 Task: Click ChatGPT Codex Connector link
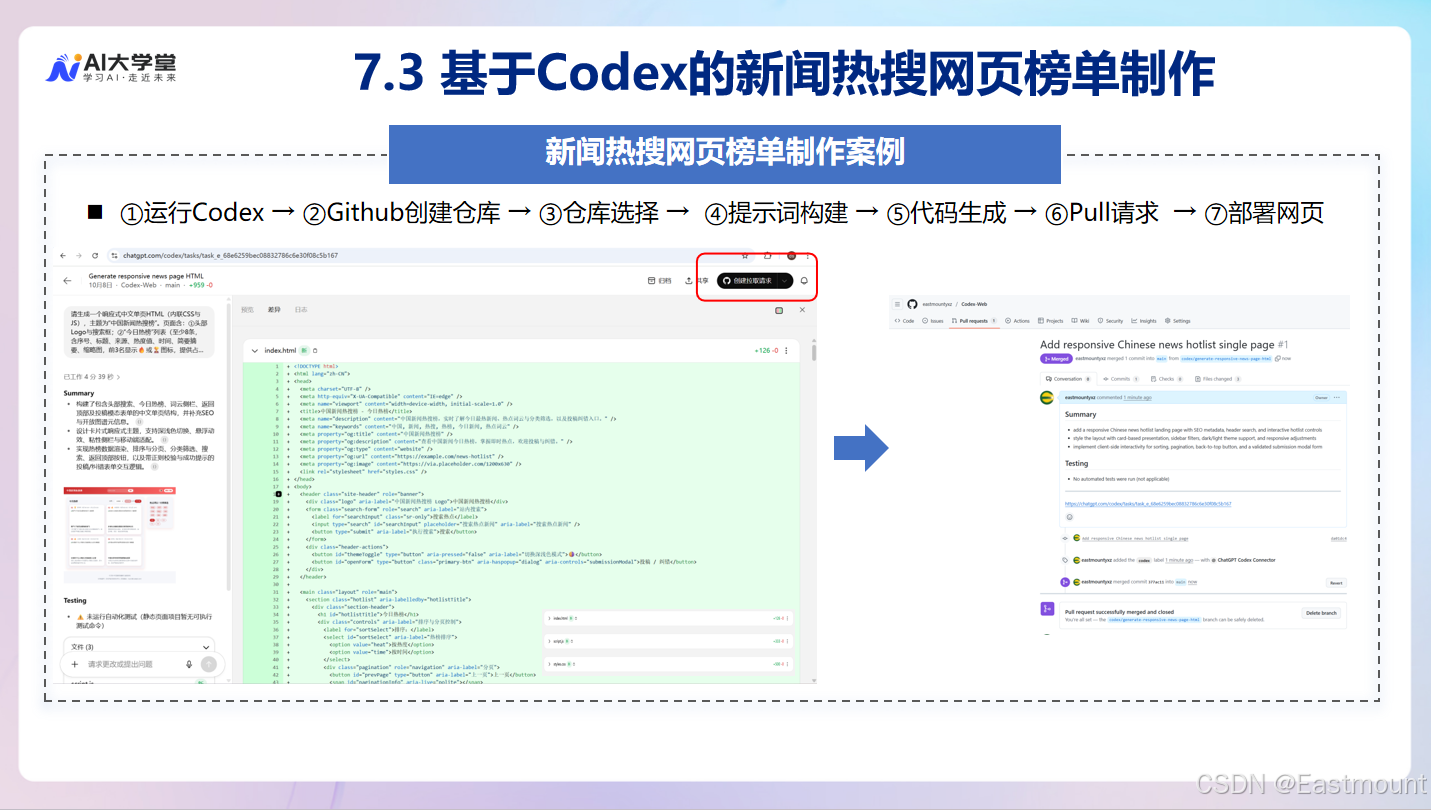[x=1246, y=560]
